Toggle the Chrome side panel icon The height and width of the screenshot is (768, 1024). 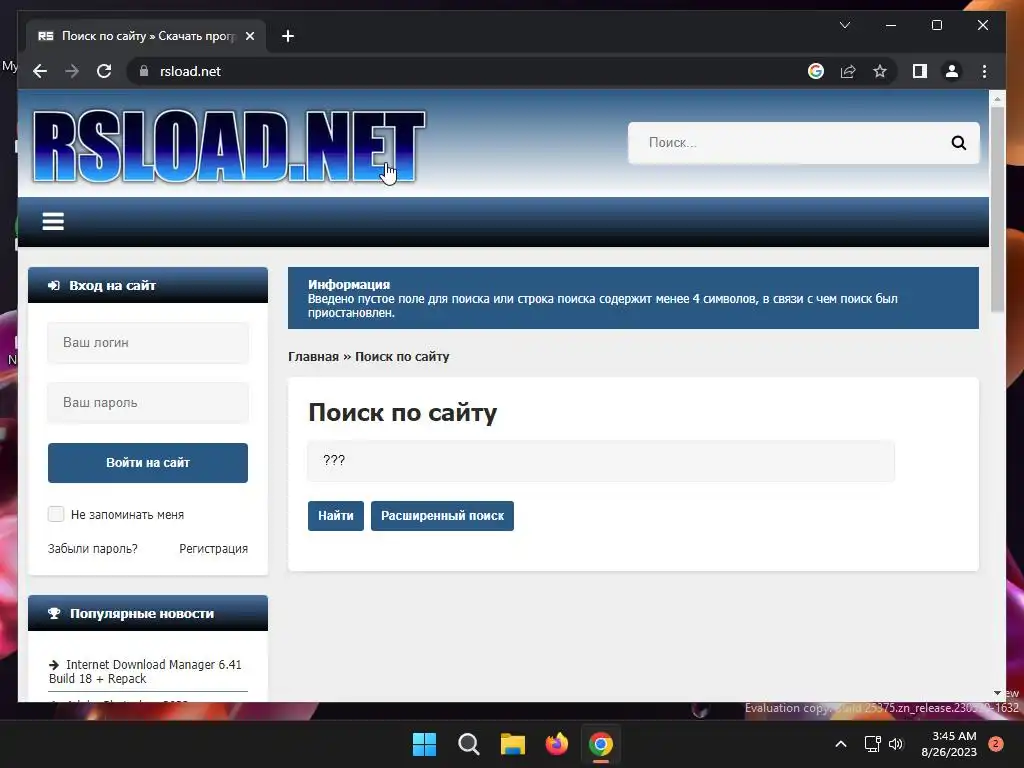[x=920, y=71]
